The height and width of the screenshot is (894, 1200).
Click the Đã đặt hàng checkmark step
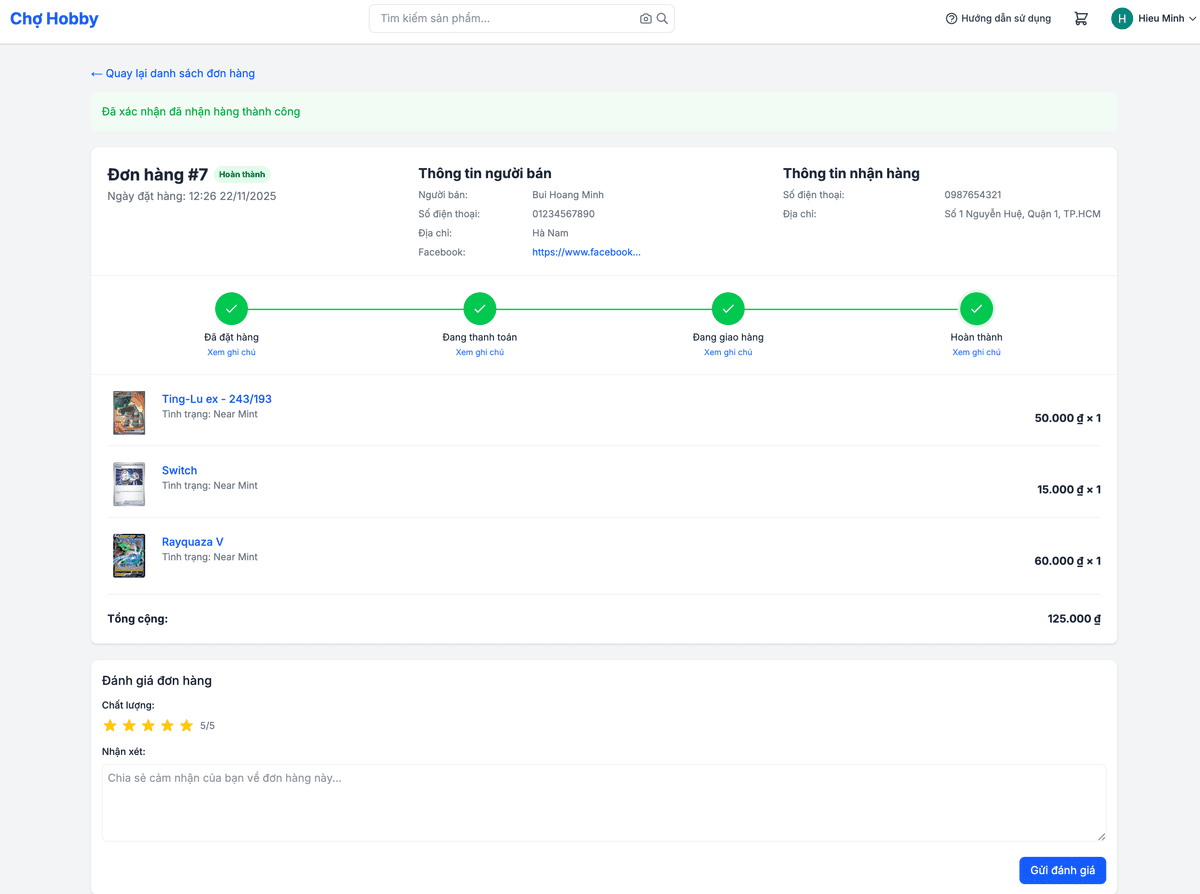pos(231,310)
